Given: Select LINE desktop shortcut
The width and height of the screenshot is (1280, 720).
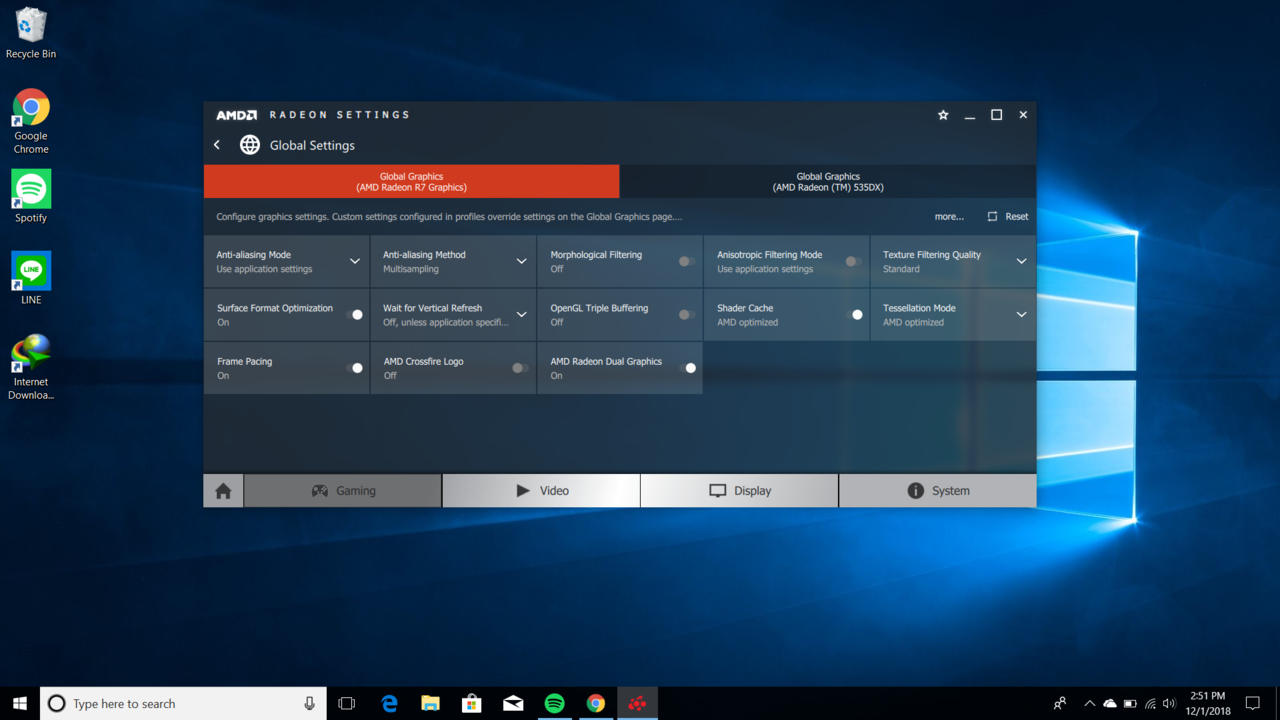Looking at the screenshot, I should pos(31,278).
